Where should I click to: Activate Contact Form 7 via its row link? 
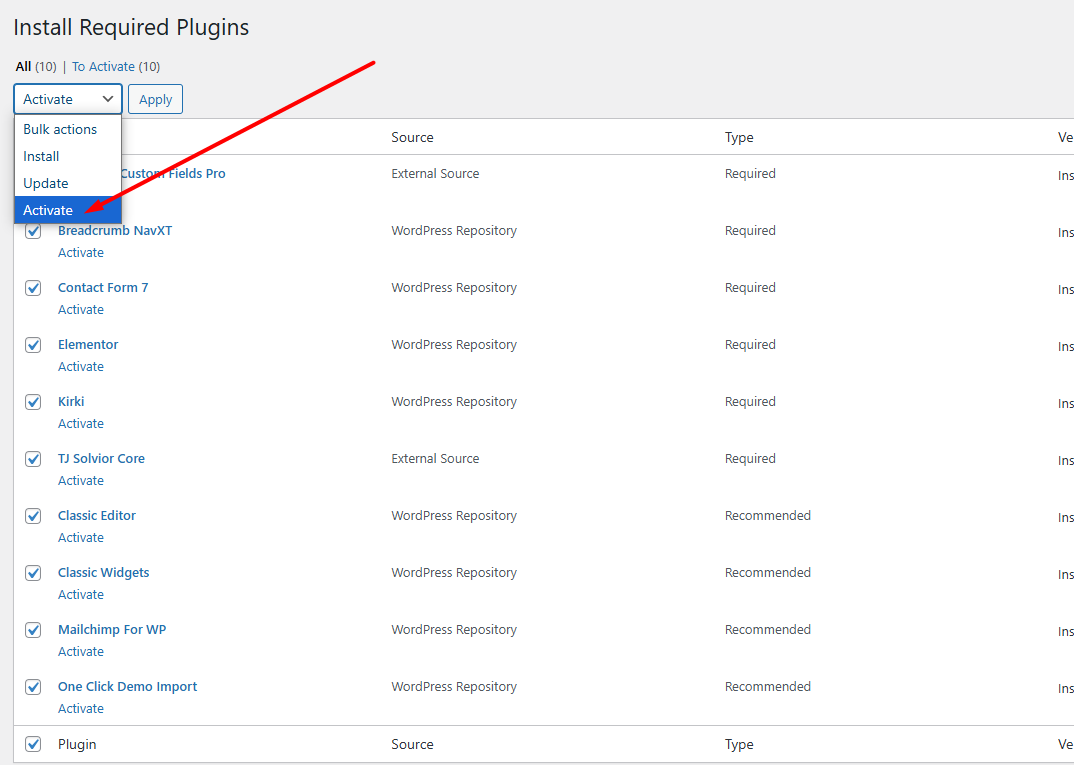click(81, 309)
